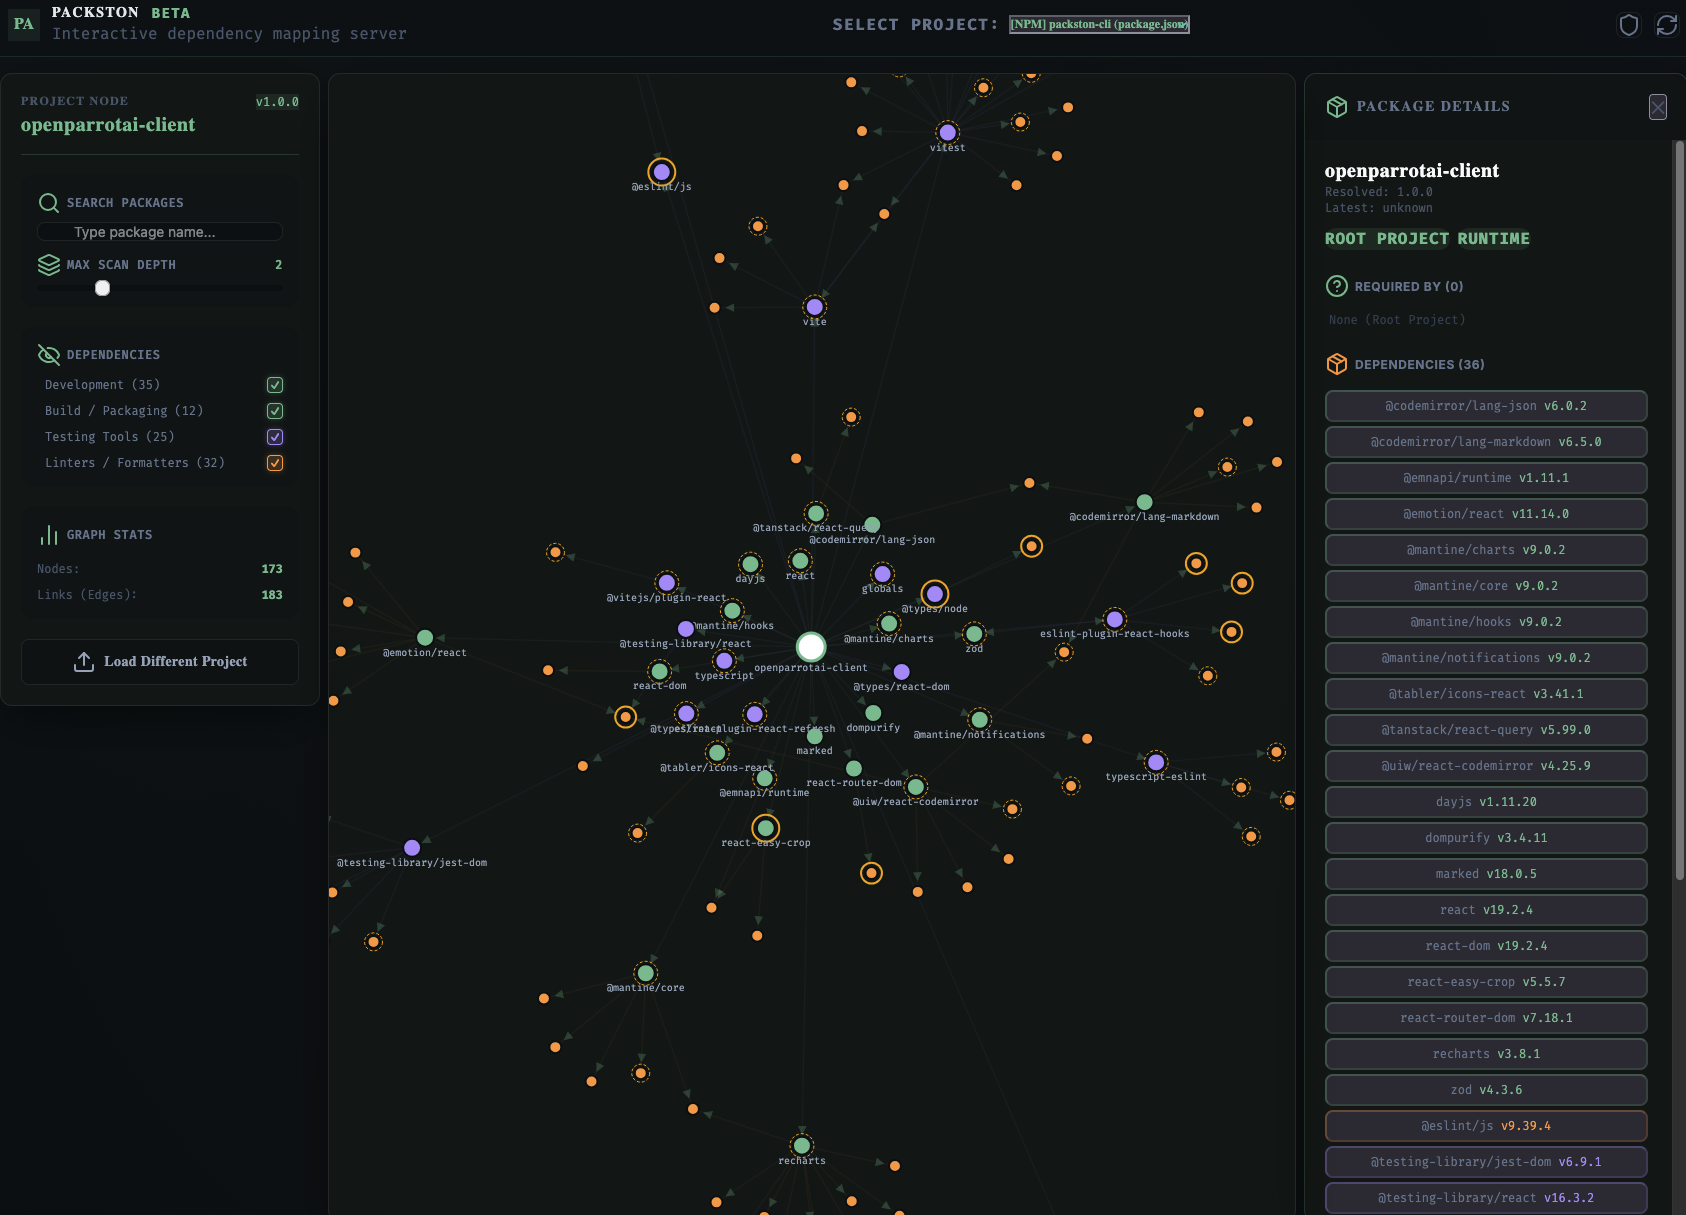1686x1215 pixels.
Task: Click the Load Different Project button
Action: click(160, 662)
